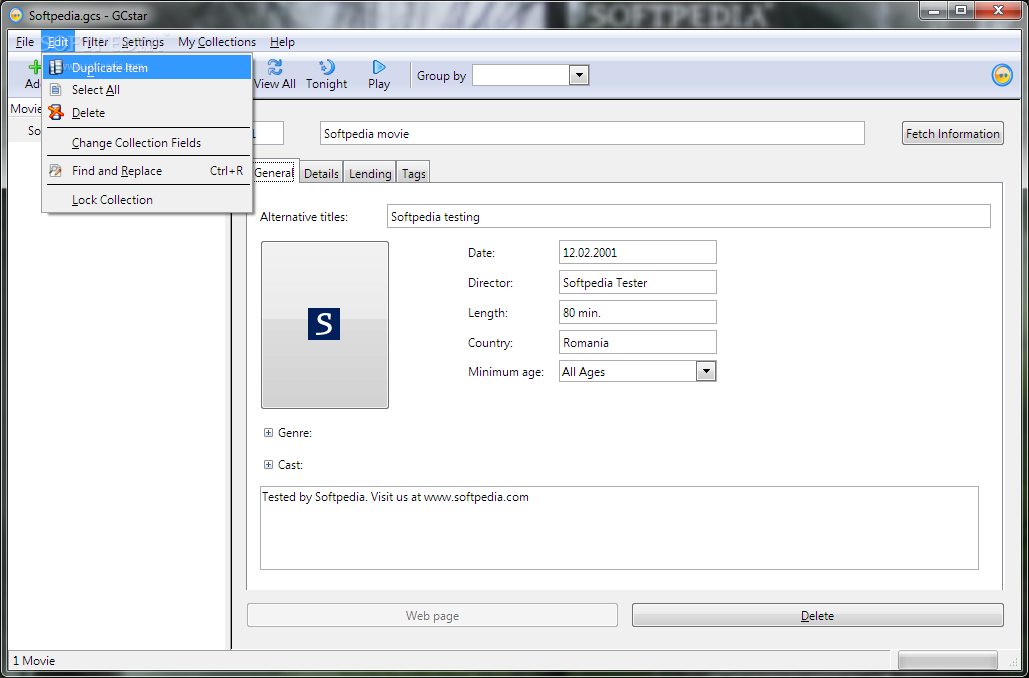Image resolution: width=1029 pixels, height=678 pixels.
Task: Choose Select All from the Edit menu
Action: pos(147,90)
